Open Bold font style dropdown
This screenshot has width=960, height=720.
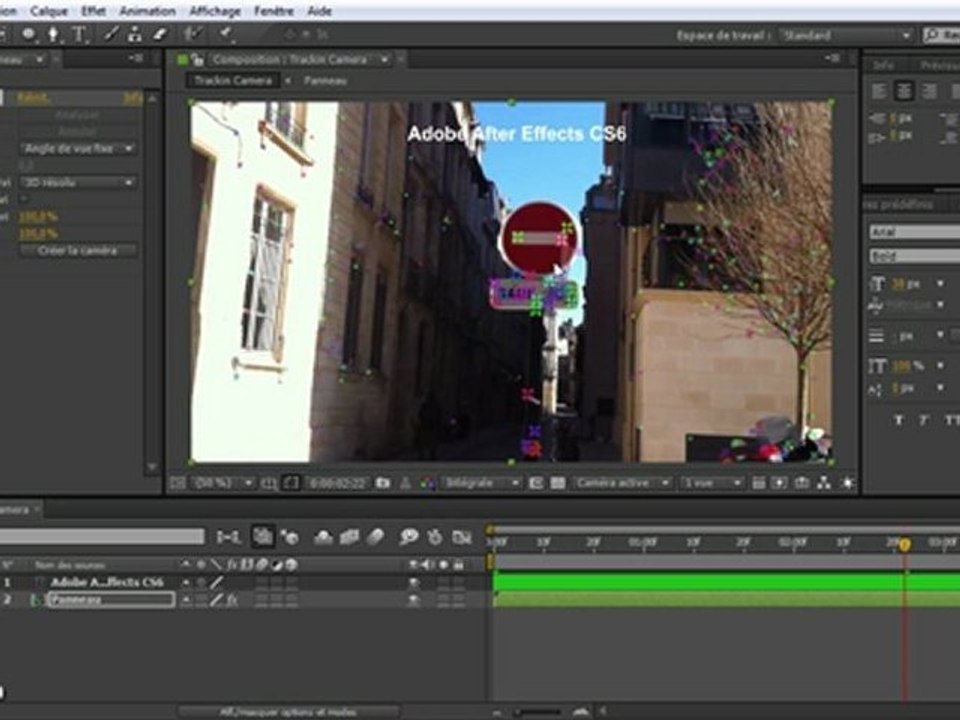point(915,256)
